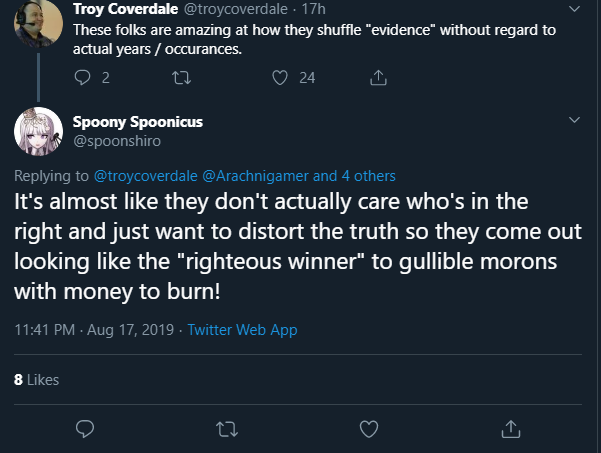Screen dimensions: 601x453
Task: Reply to Spoony Spoonicus's tweet
Action: [x=85, y=428]
